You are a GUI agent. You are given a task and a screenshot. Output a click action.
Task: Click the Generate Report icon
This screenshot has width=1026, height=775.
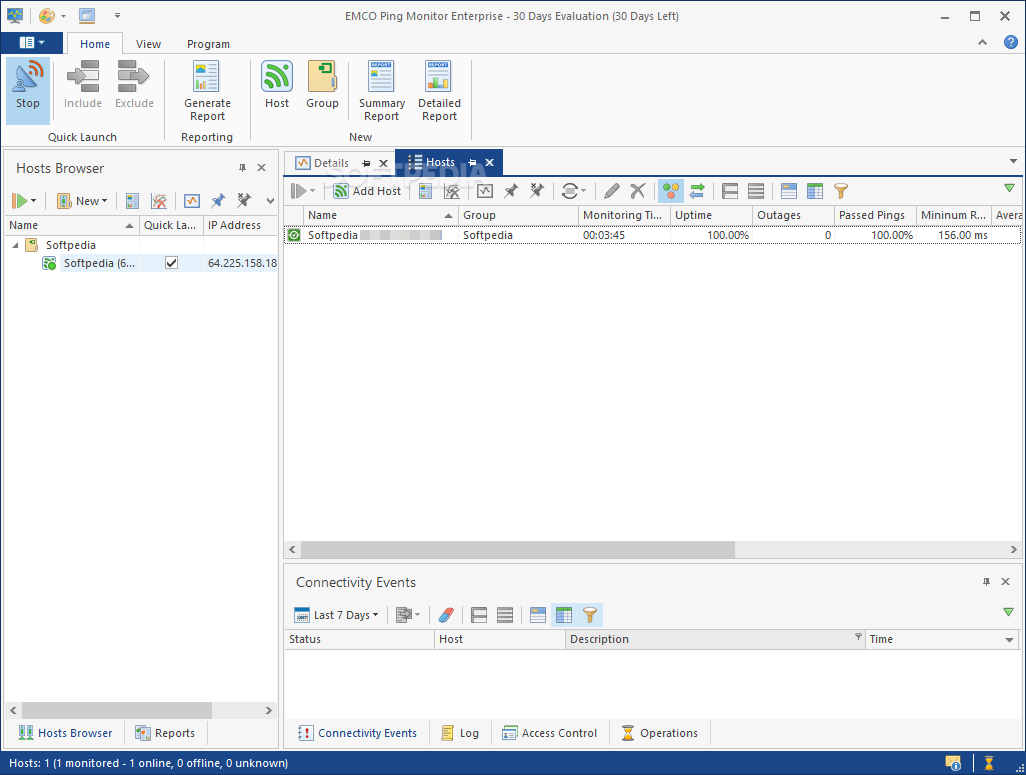[x=207, y=89]
